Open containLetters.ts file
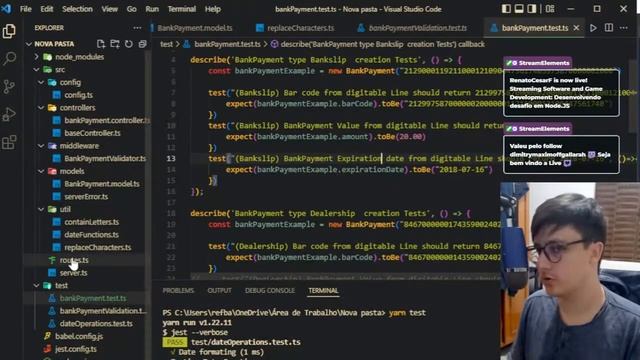Screen dimensions: 640x360 tap(91, 222)
